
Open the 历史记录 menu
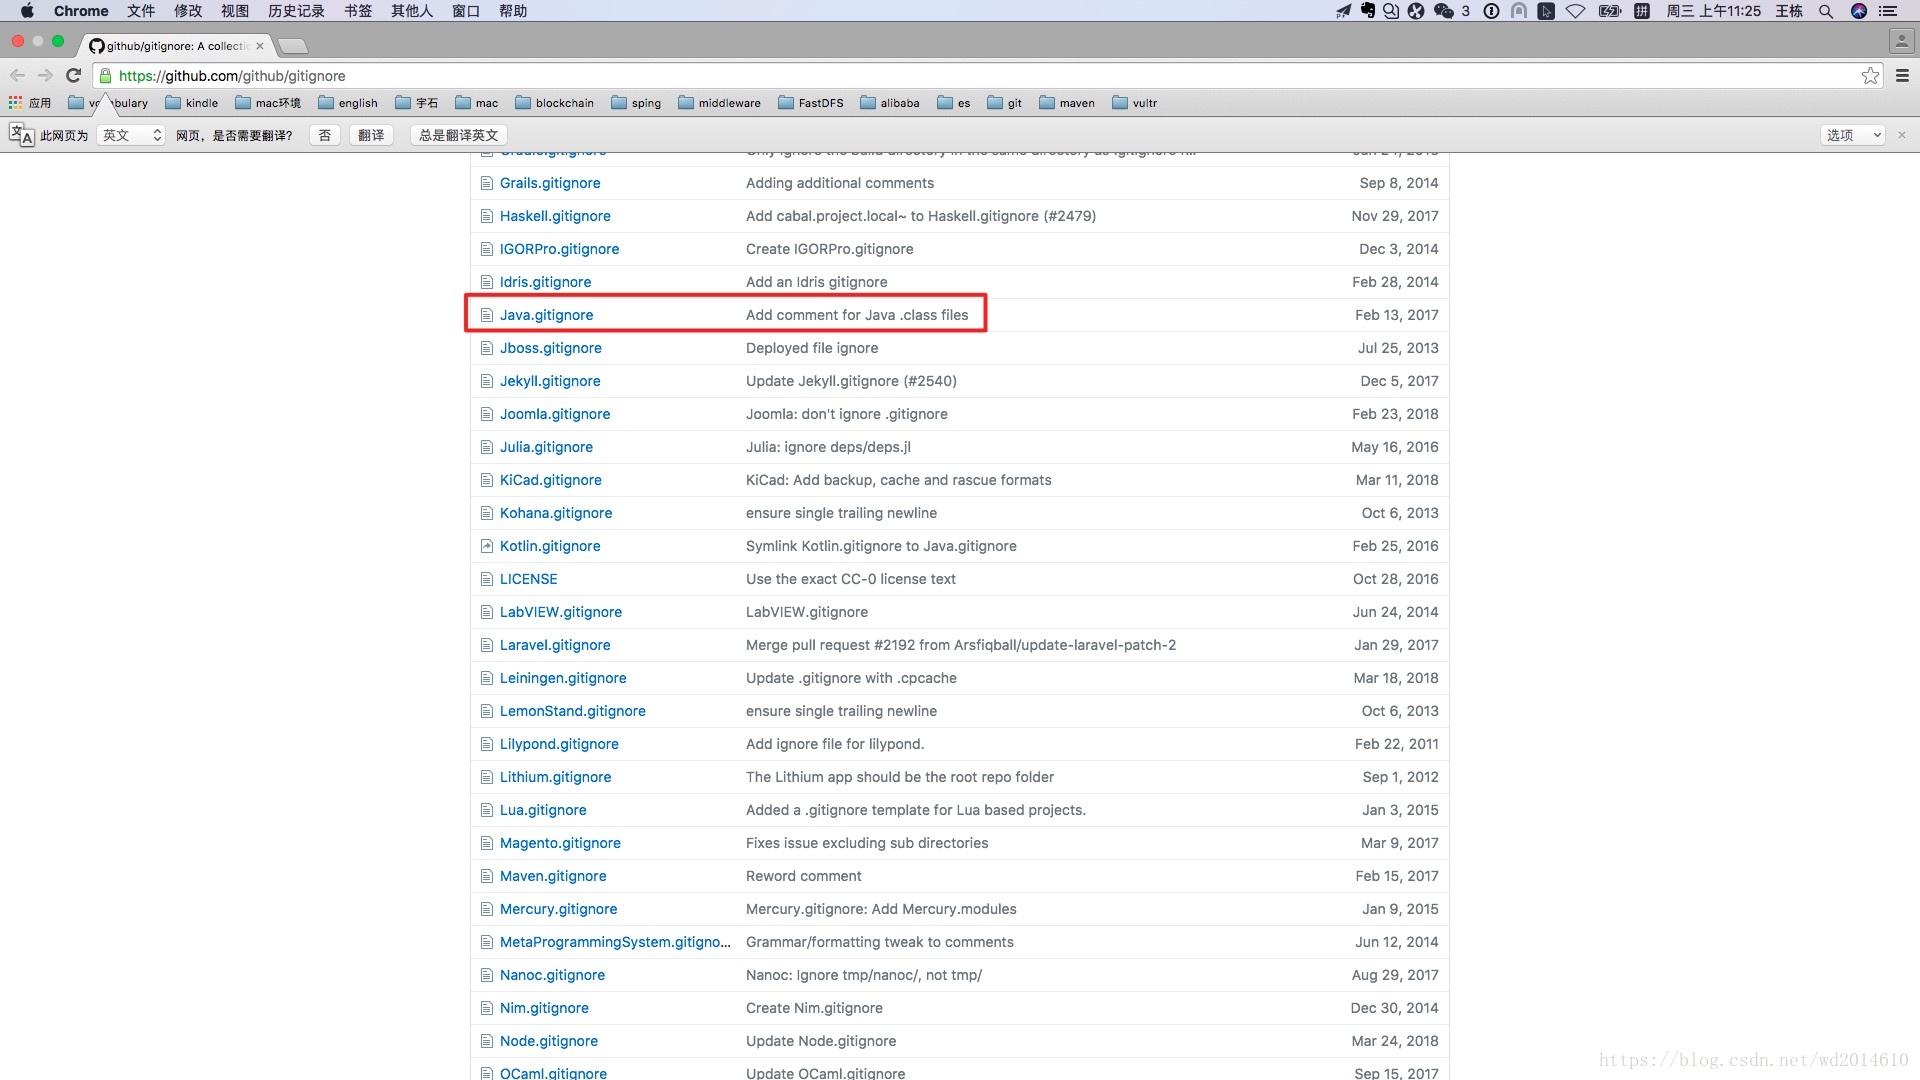(296, 11)
